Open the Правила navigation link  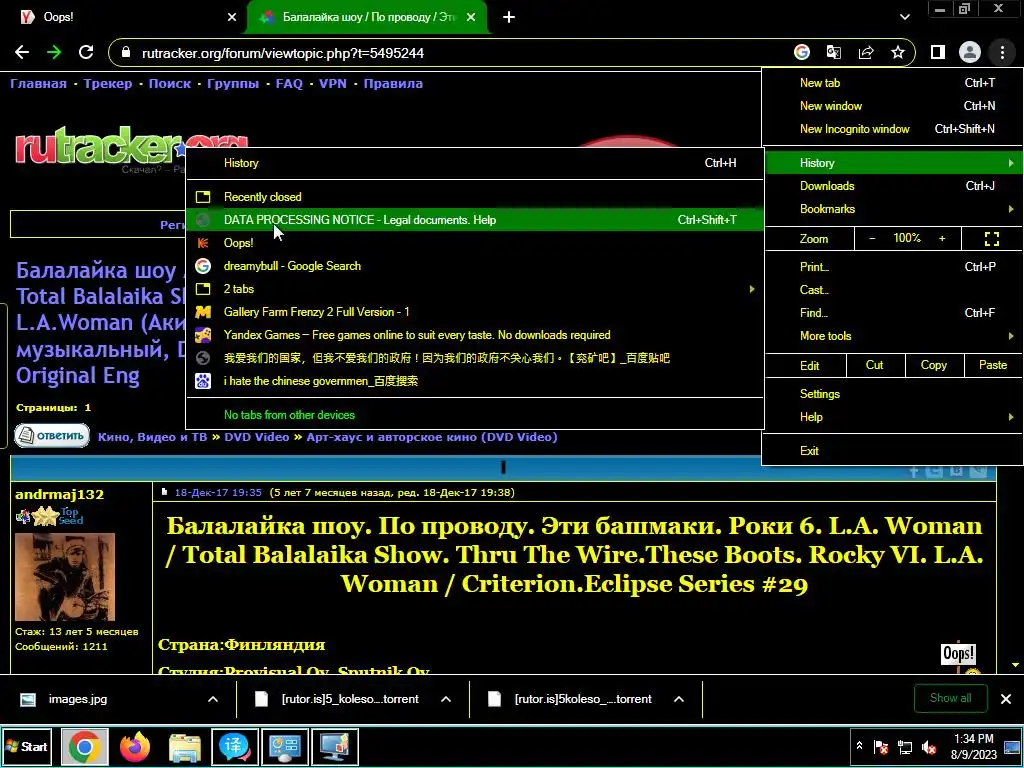pyautogui.click(x=393, y=84)
